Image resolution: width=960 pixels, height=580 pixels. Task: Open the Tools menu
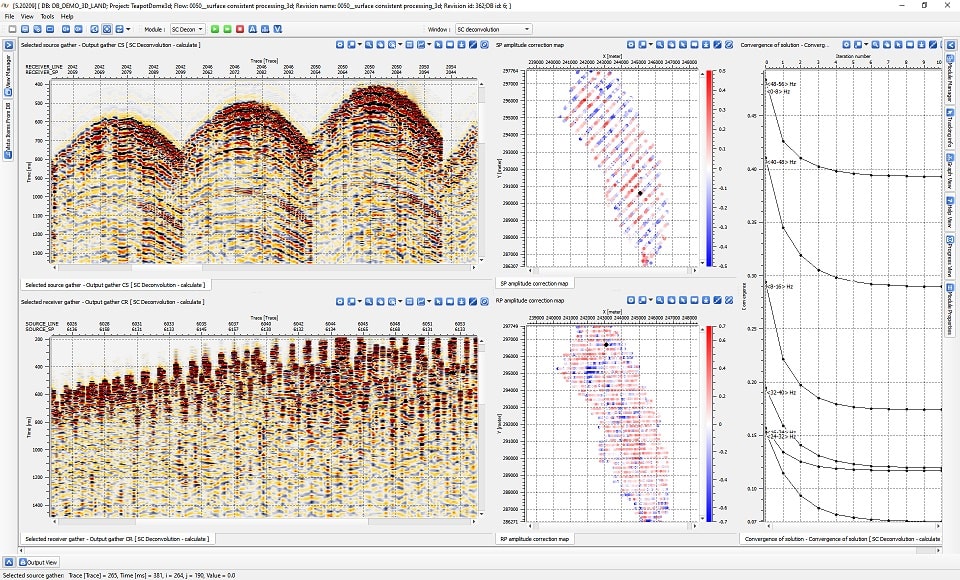[x=47, y=17]
